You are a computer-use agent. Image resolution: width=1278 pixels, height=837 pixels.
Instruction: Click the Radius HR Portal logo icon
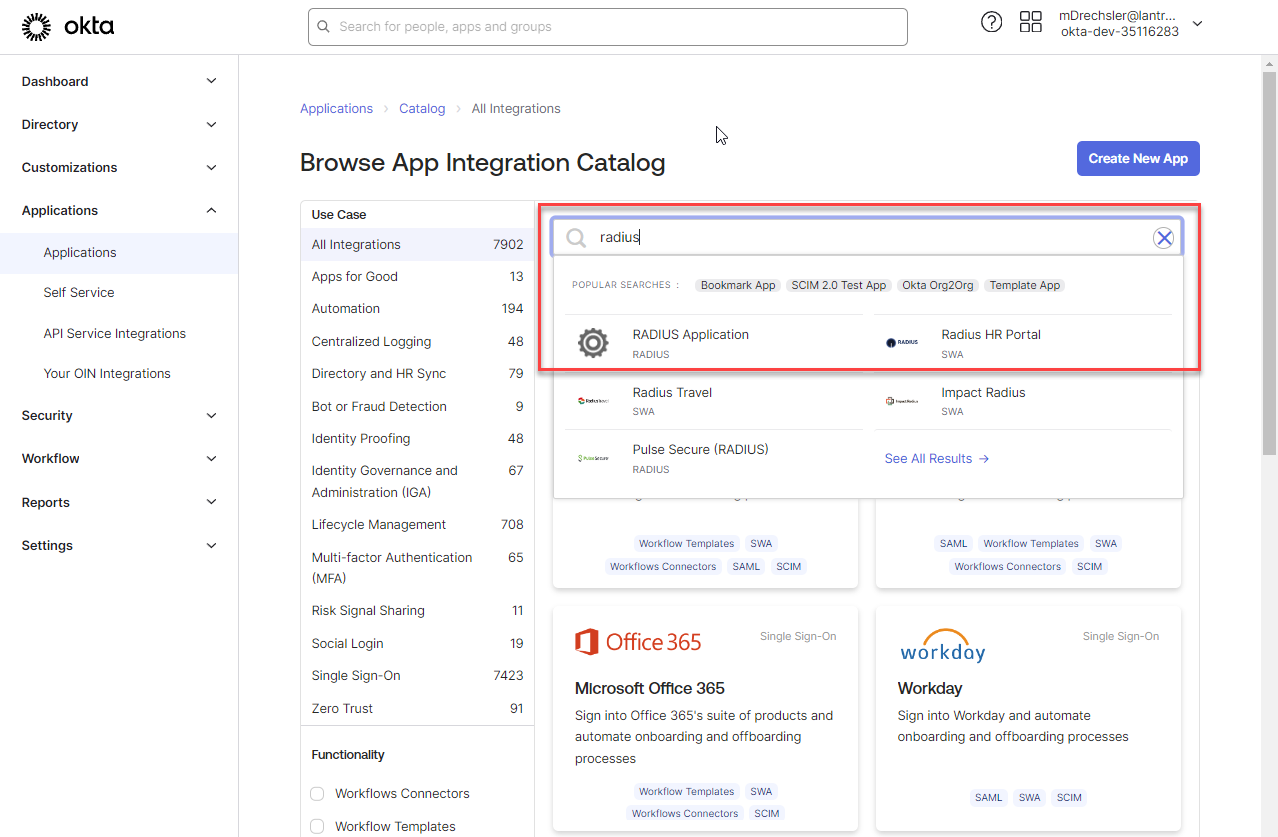(902, 343)
